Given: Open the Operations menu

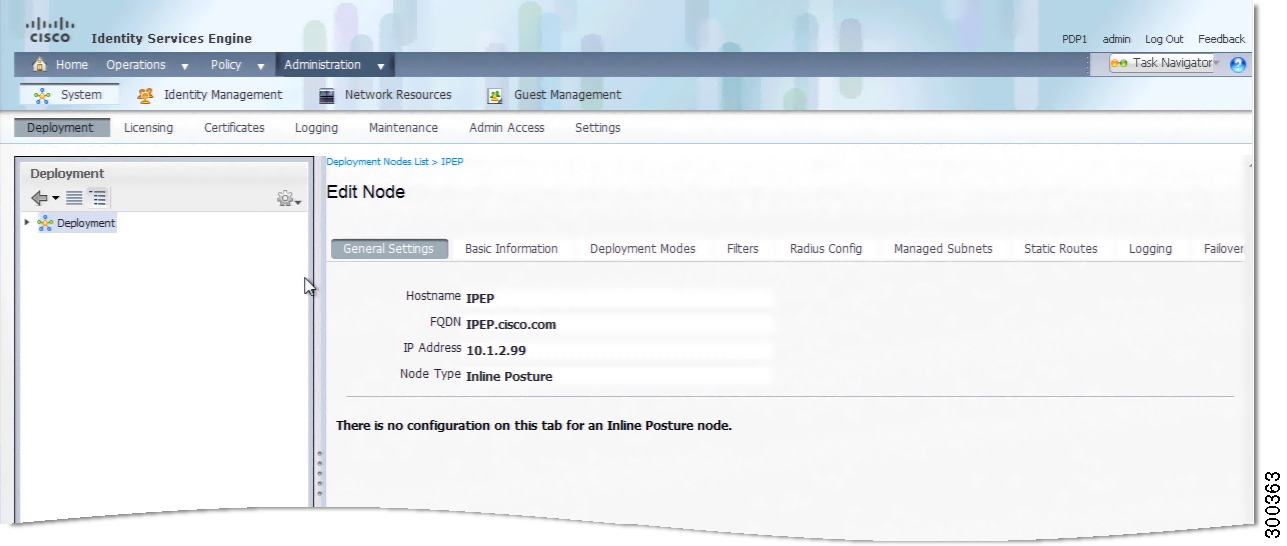Looking at the screenshot, I should coord(136,65).
